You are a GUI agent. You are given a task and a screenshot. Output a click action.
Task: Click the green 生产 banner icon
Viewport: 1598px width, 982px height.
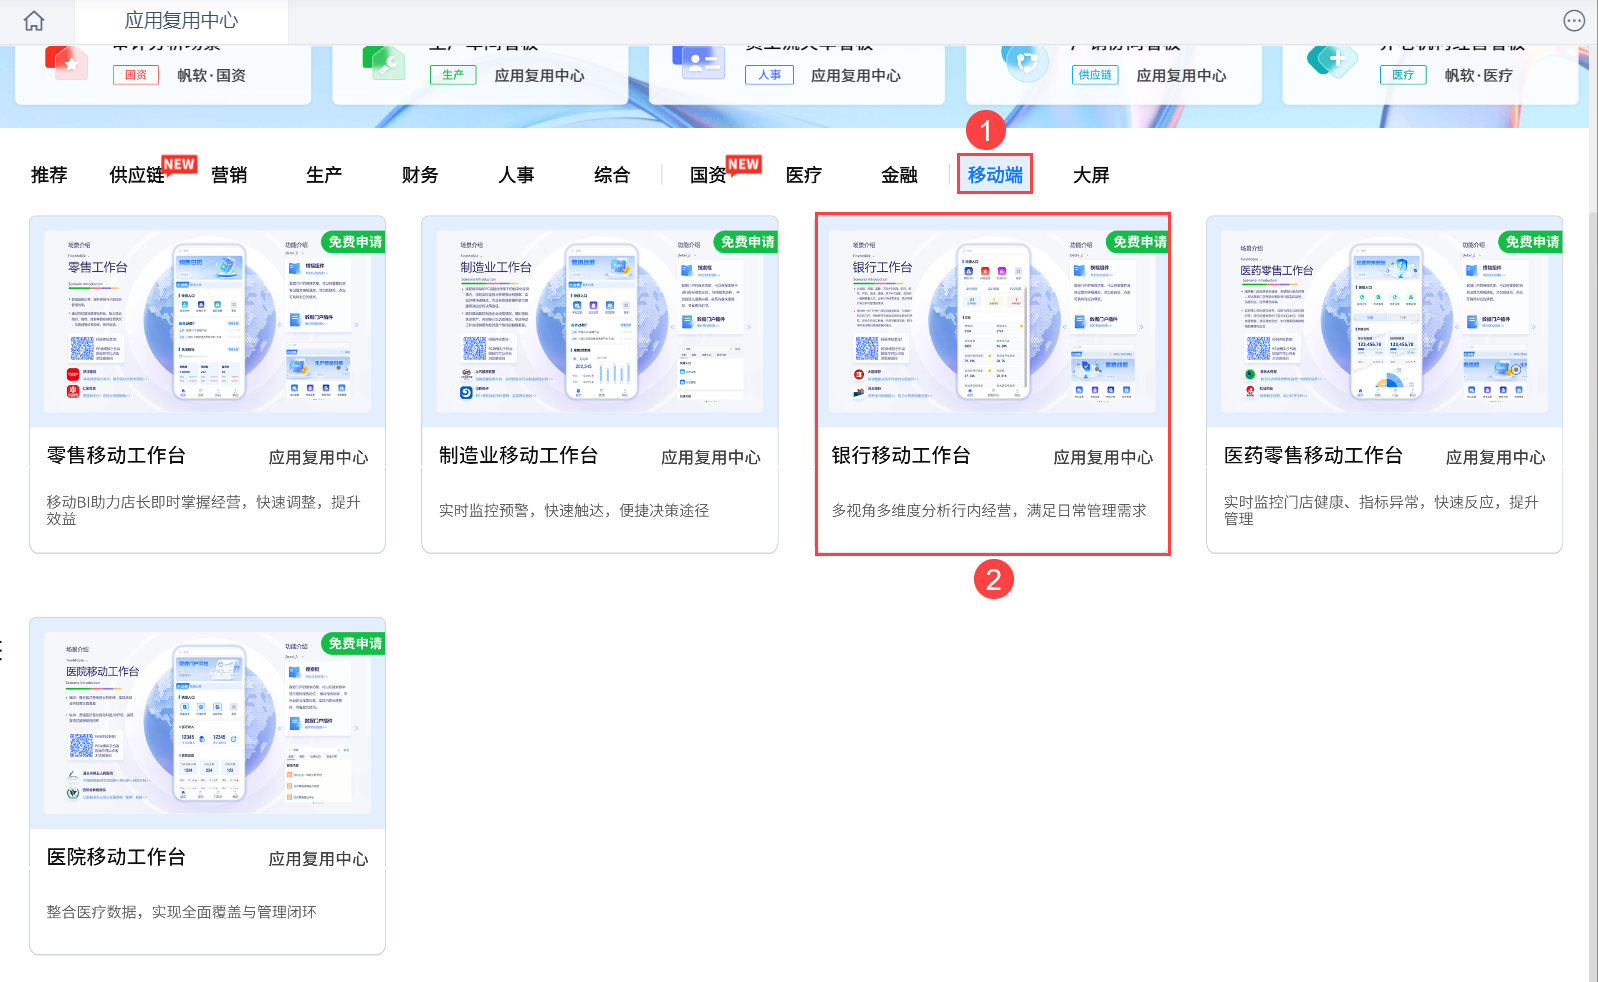[384, 62]
